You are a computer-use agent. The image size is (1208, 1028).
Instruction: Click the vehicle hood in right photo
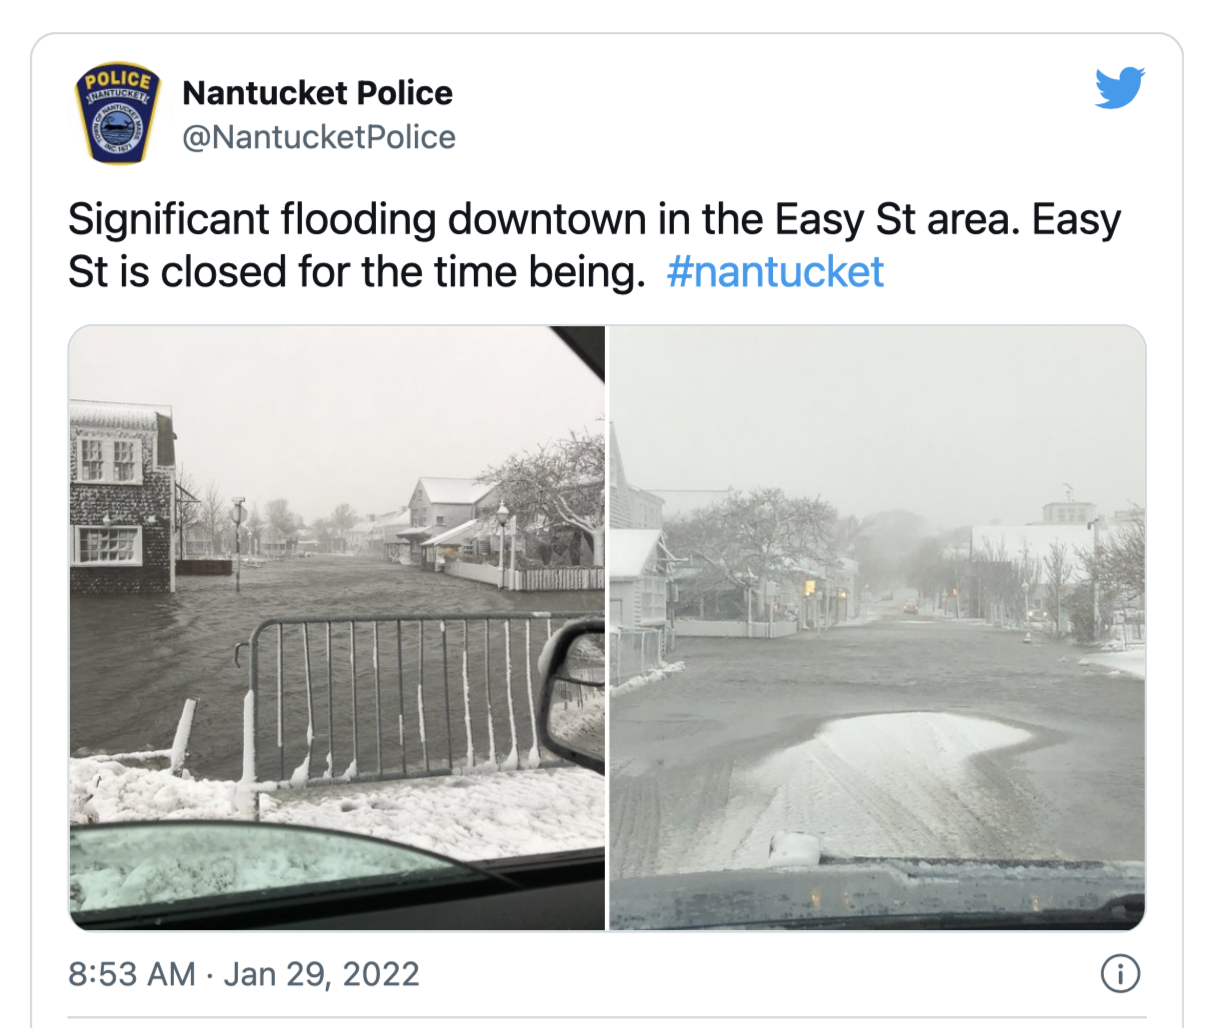[877, 893]
